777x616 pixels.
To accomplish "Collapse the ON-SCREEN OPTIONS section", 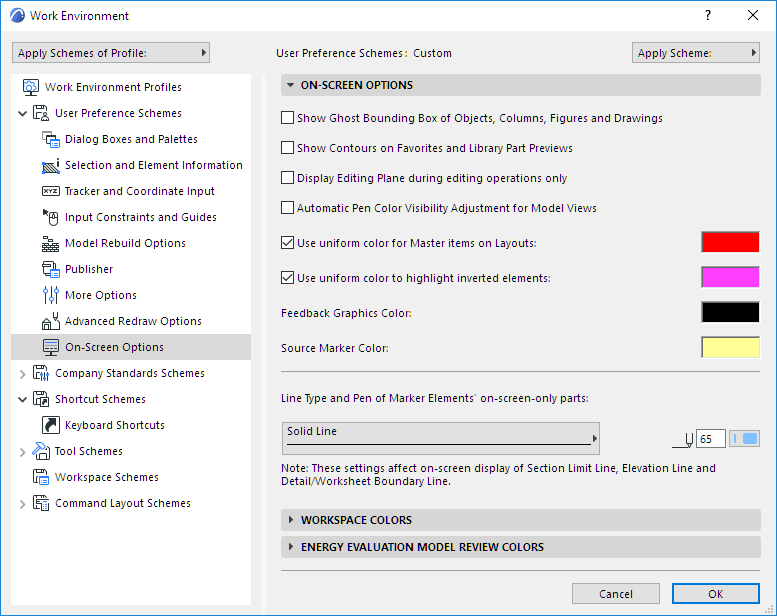I will 290,85.
